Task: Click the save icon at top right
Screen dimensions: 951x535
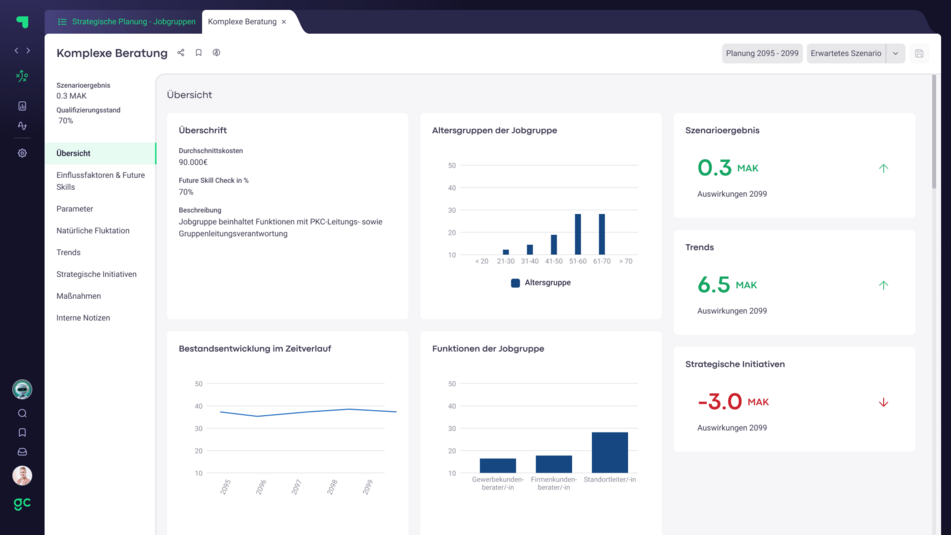Action: pyautogui.click(x=919, y=53)
